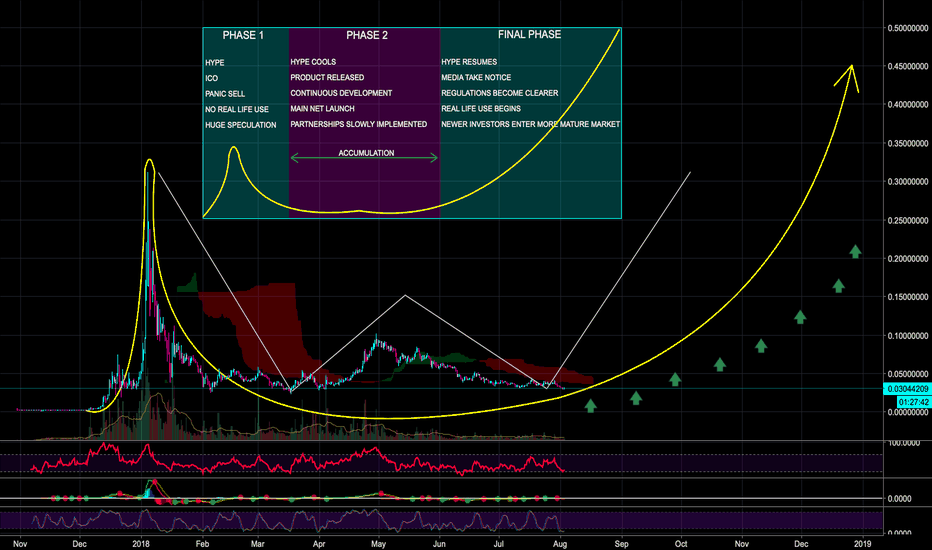This screenshot has height=550, width=932.
Task: Select the PHASE 1 heading text
Action: 243,35
